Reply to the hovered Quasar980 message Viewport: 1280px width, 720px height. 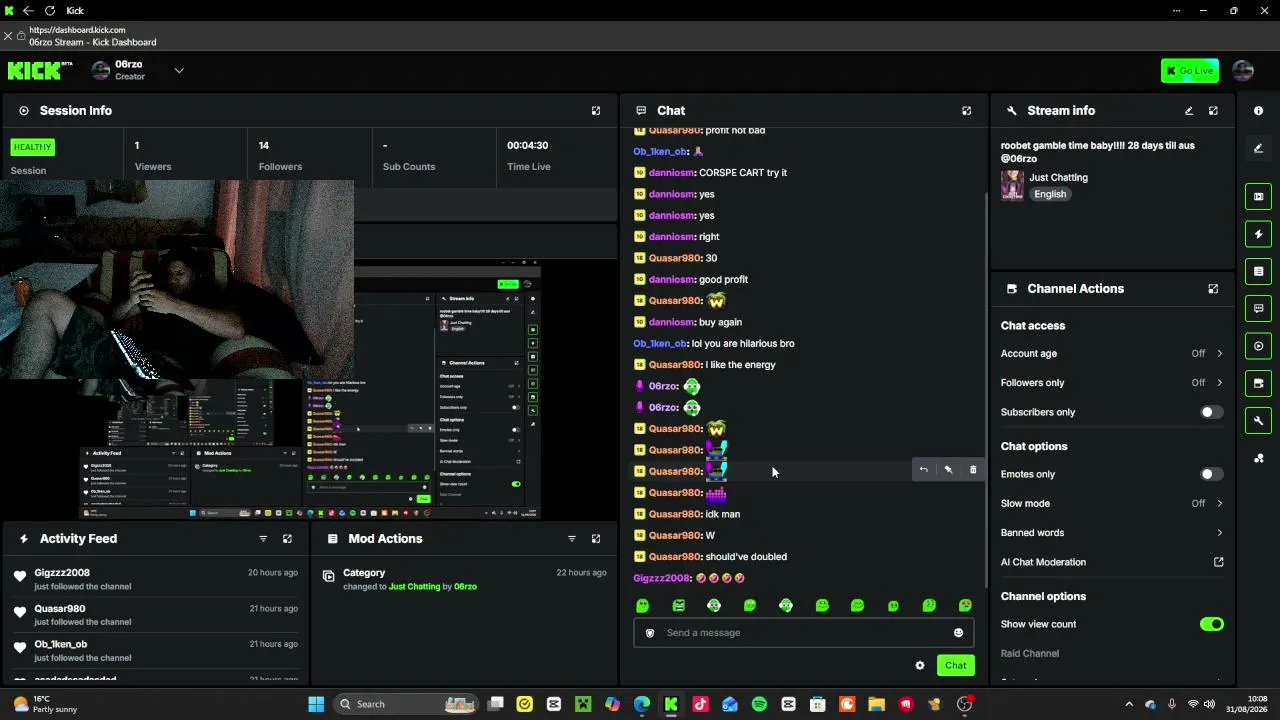923,470
